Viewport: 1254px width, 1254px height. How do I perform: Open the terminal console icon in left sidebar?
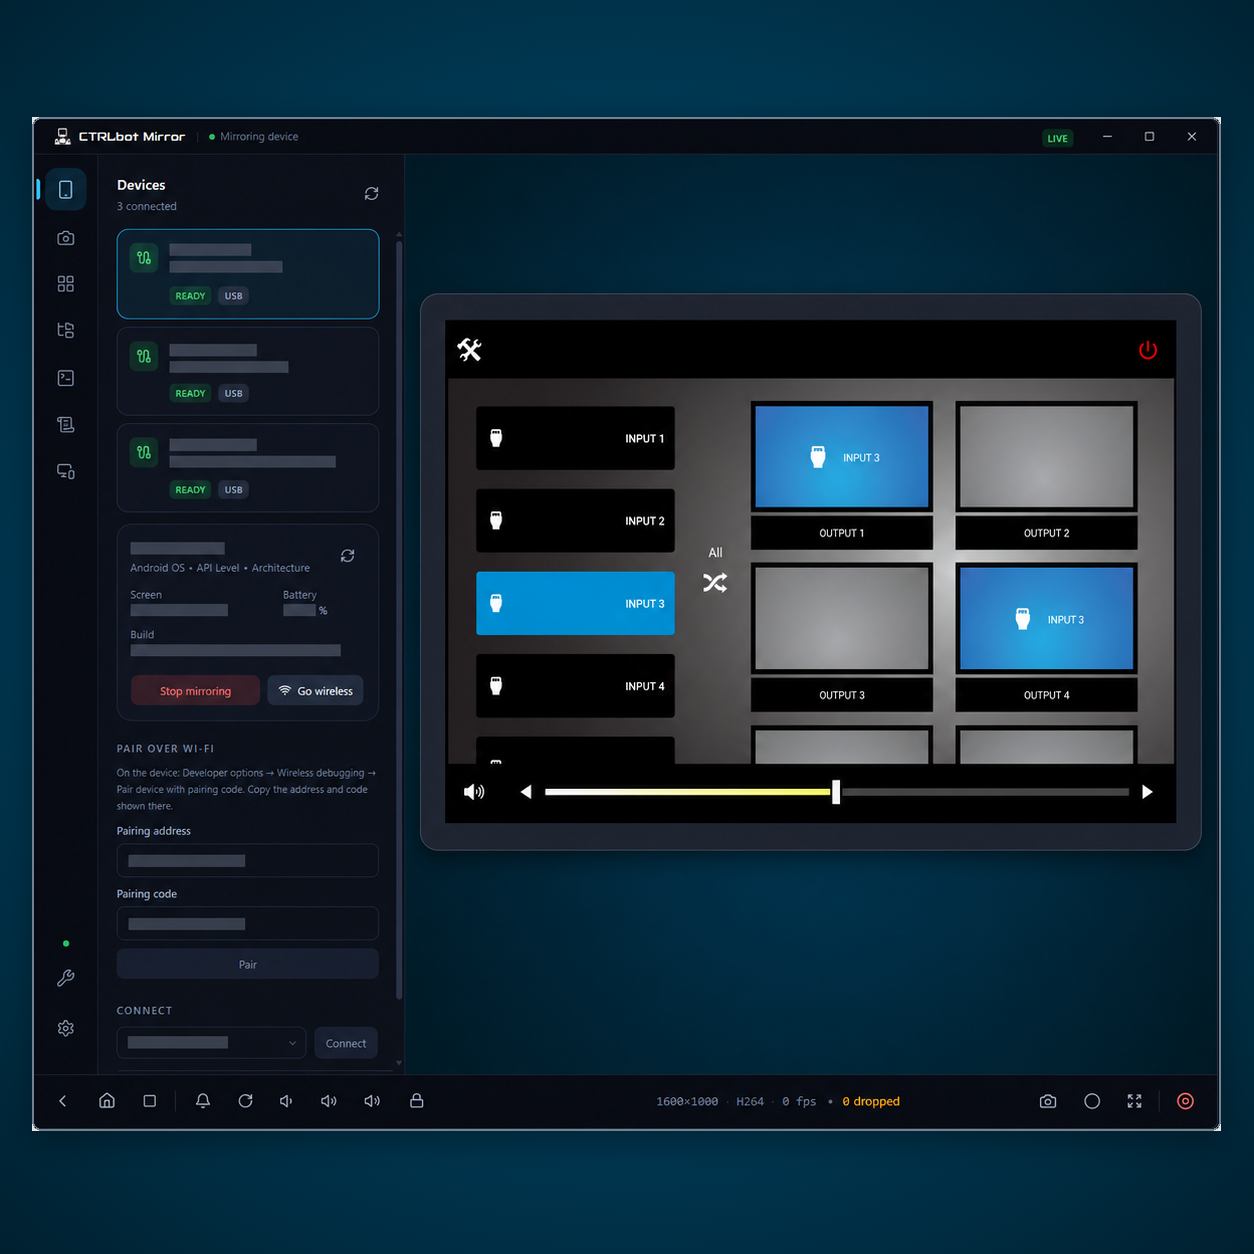(66, 378)
